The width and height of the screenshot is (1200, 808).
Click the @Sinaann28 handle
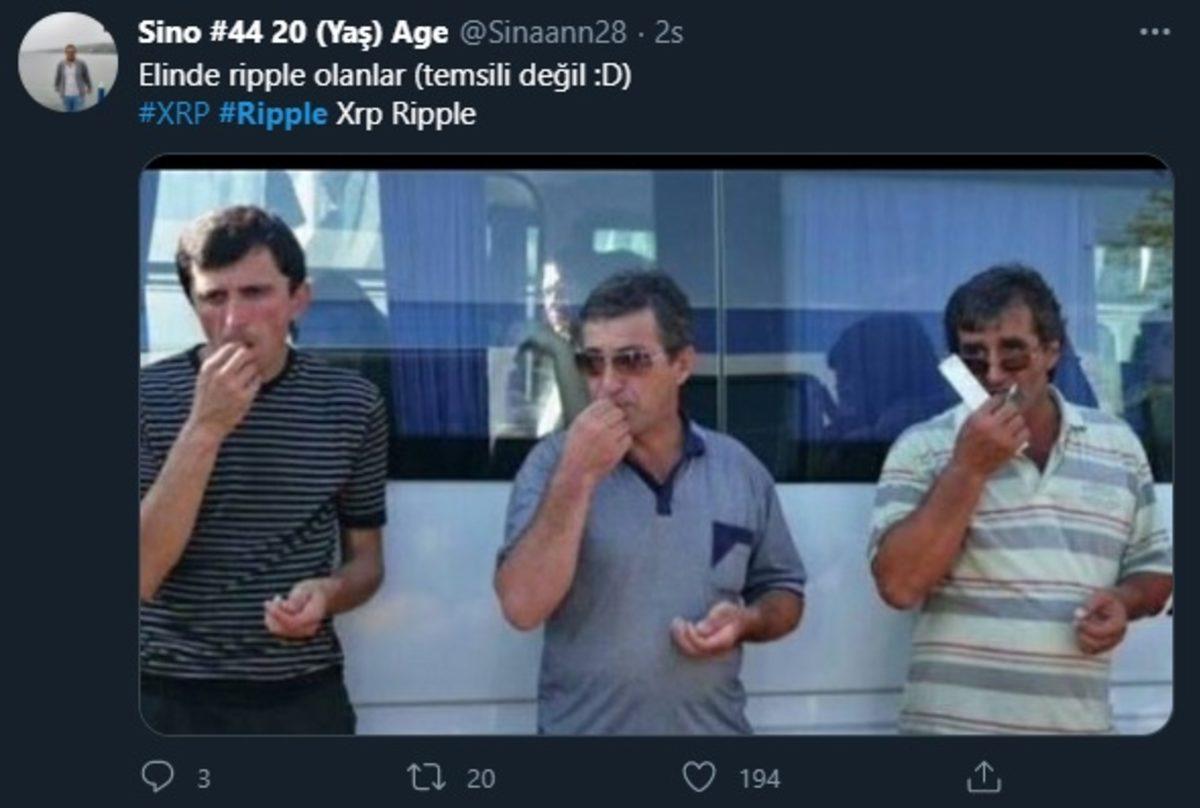pos(543,32)
